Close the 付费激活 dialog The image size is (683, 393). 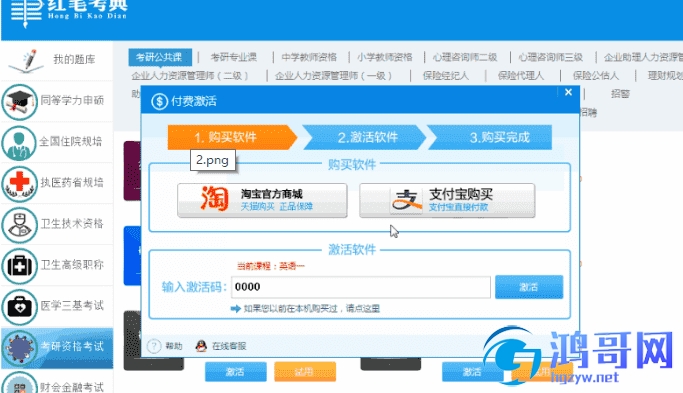click(568, 92)
